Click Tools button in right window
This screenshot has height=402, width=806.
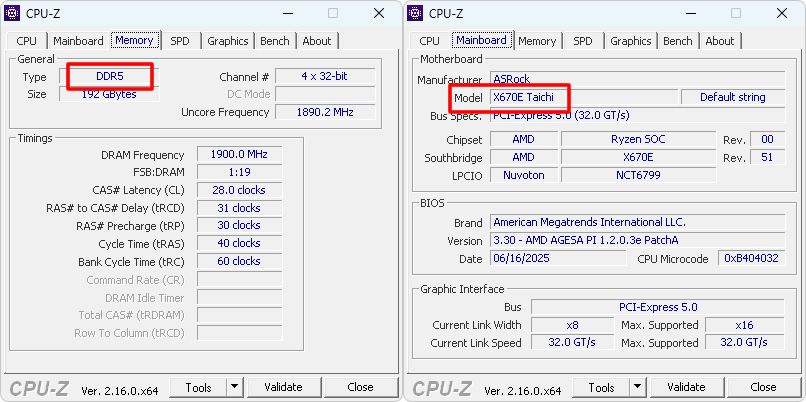point(601,387)
